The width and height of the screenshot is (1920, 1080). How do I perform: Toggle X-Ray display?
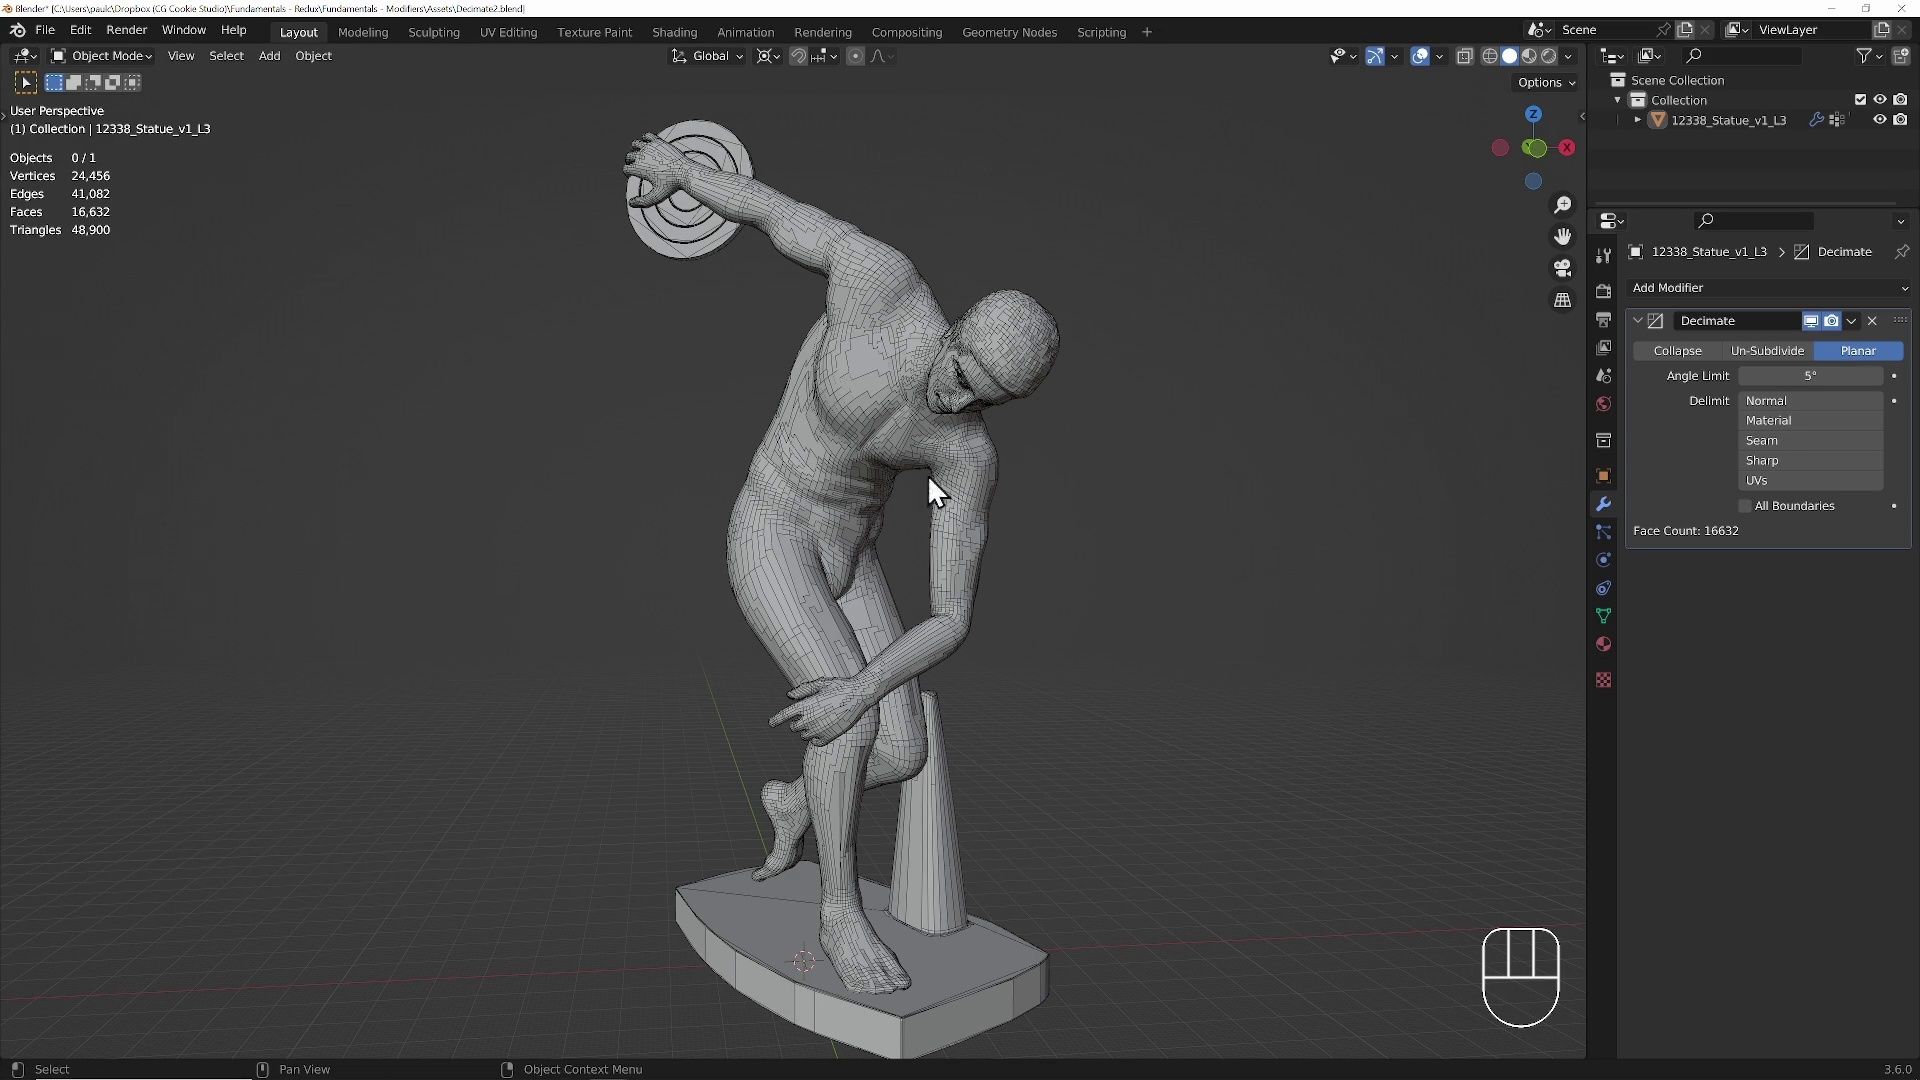[x=1465, y=56]
